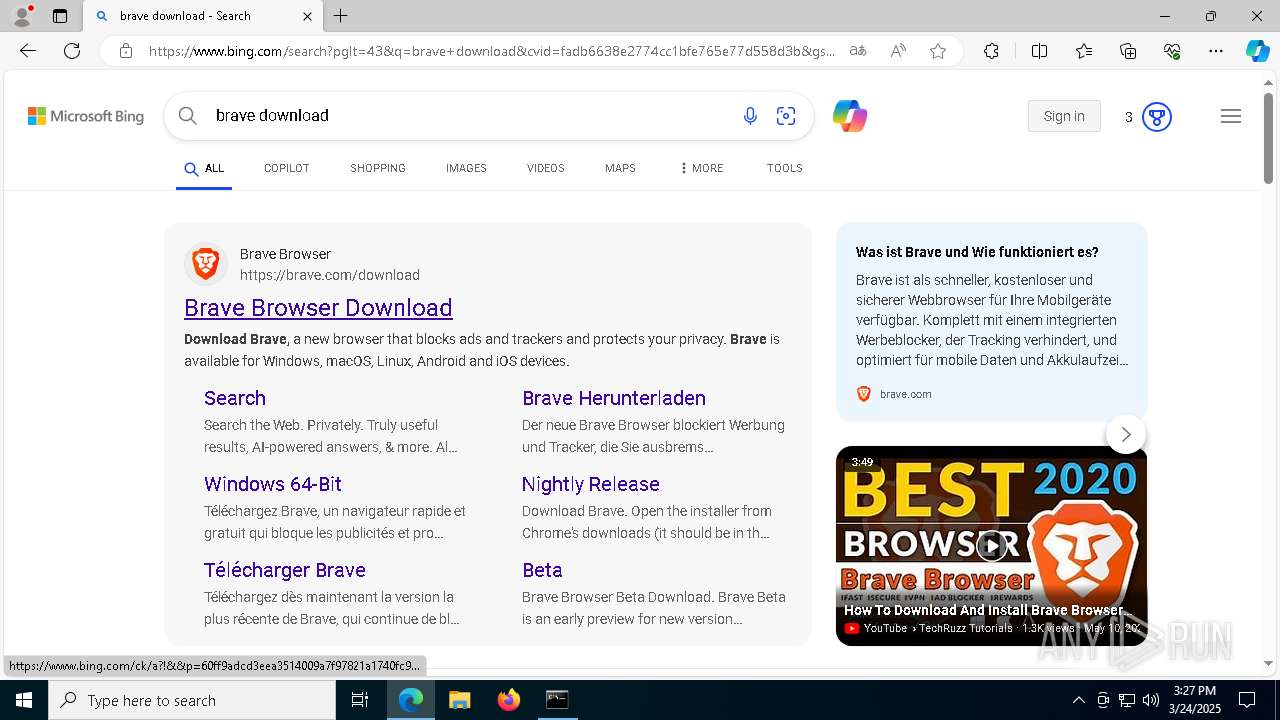Screen dimensions: 1280x720
Task: Open the browser profile avatar
Action: coord(22,15)
